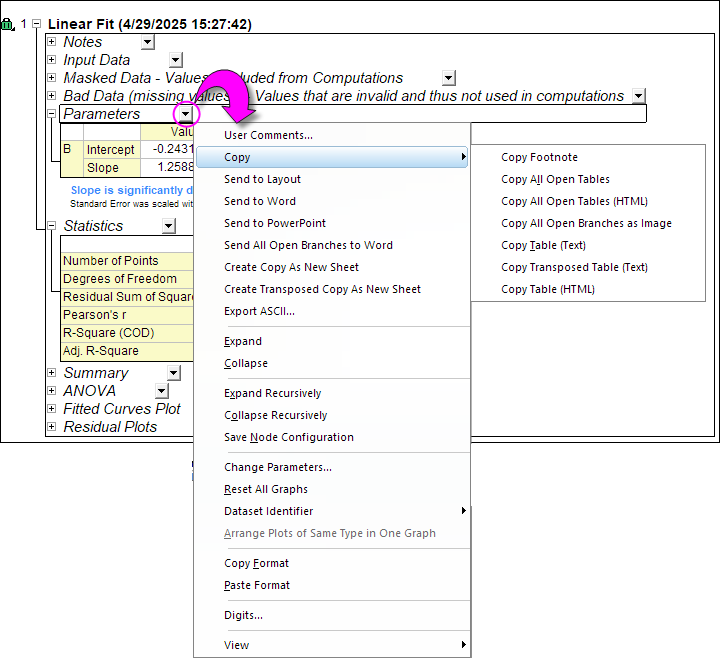The height and width of the screenshot is (660, 720).
Task: Expand the Residual Plots node
Action: [52, 427]
